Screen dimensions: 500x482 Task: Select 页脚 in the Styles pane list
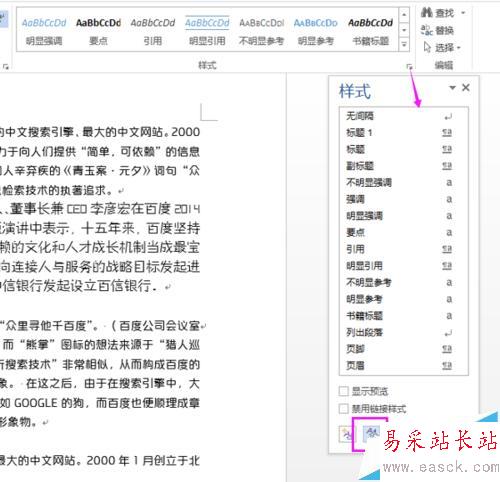coord(403,349)
